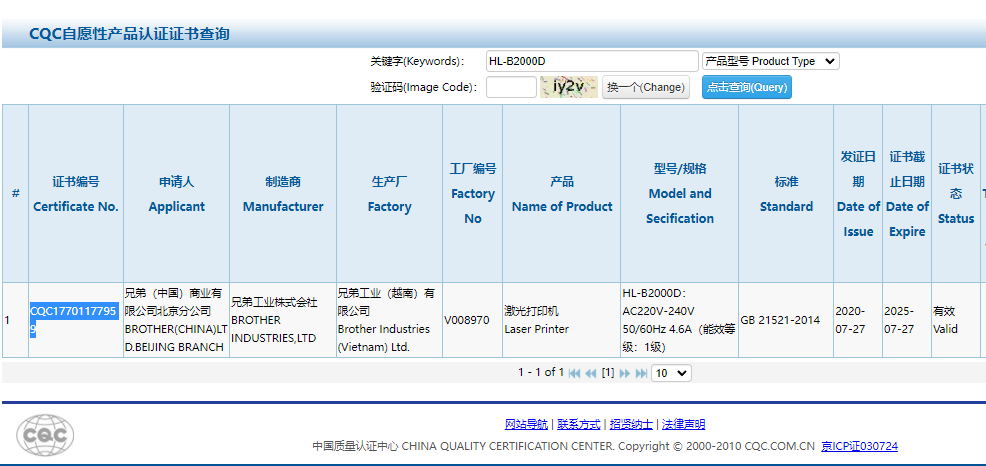Click the Certificate No. column header
Viewport: 986px width, 466px height.
point(76,194)
